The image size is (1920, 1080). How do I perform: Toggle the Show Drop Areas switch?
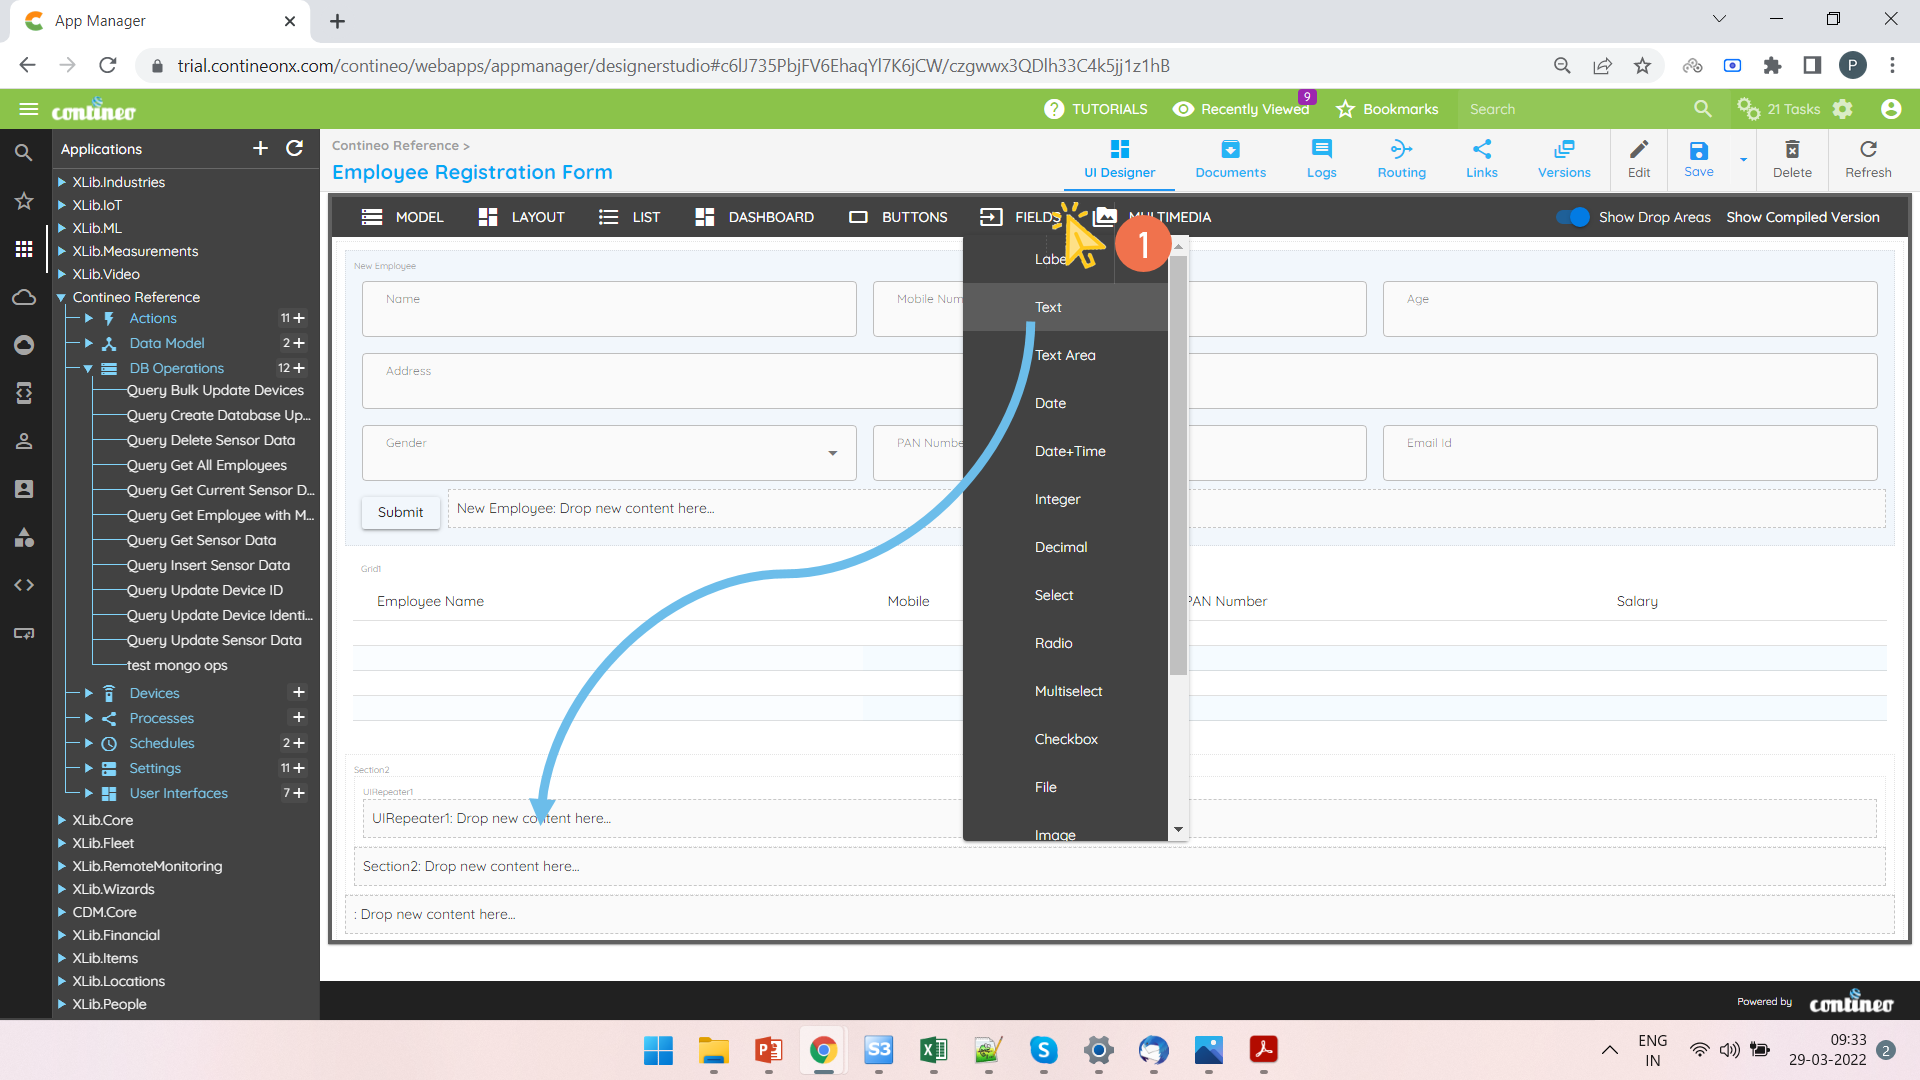point(1573,217)
